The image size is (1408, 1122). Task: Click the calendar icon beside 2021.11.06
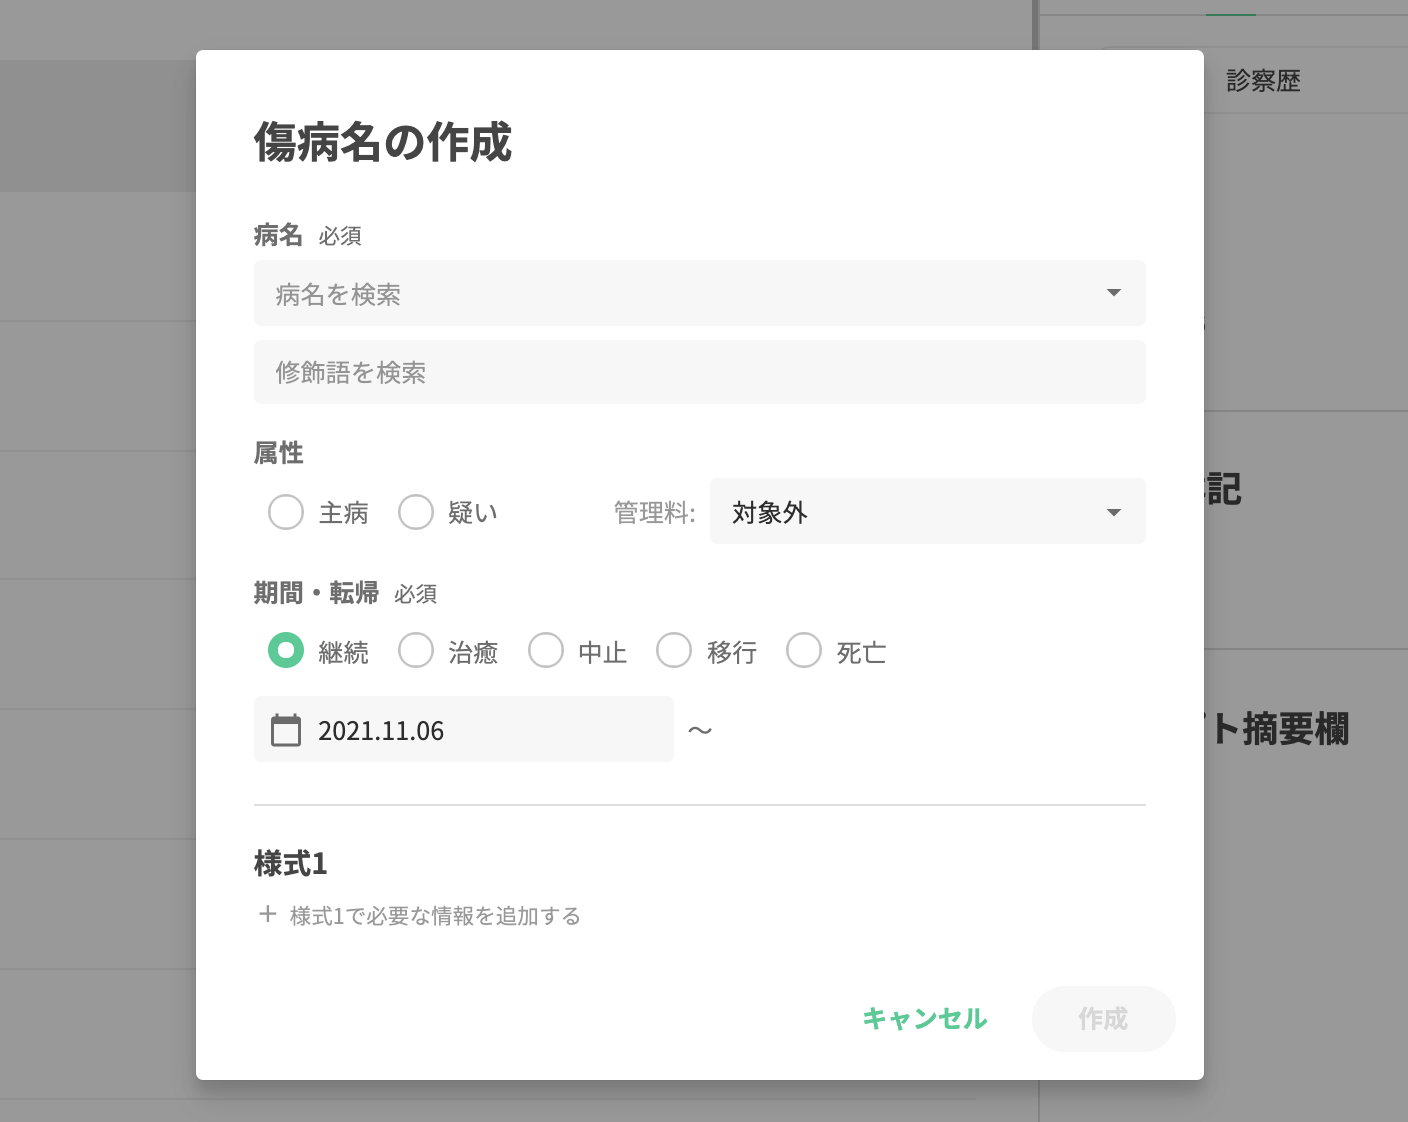[286, 730]
